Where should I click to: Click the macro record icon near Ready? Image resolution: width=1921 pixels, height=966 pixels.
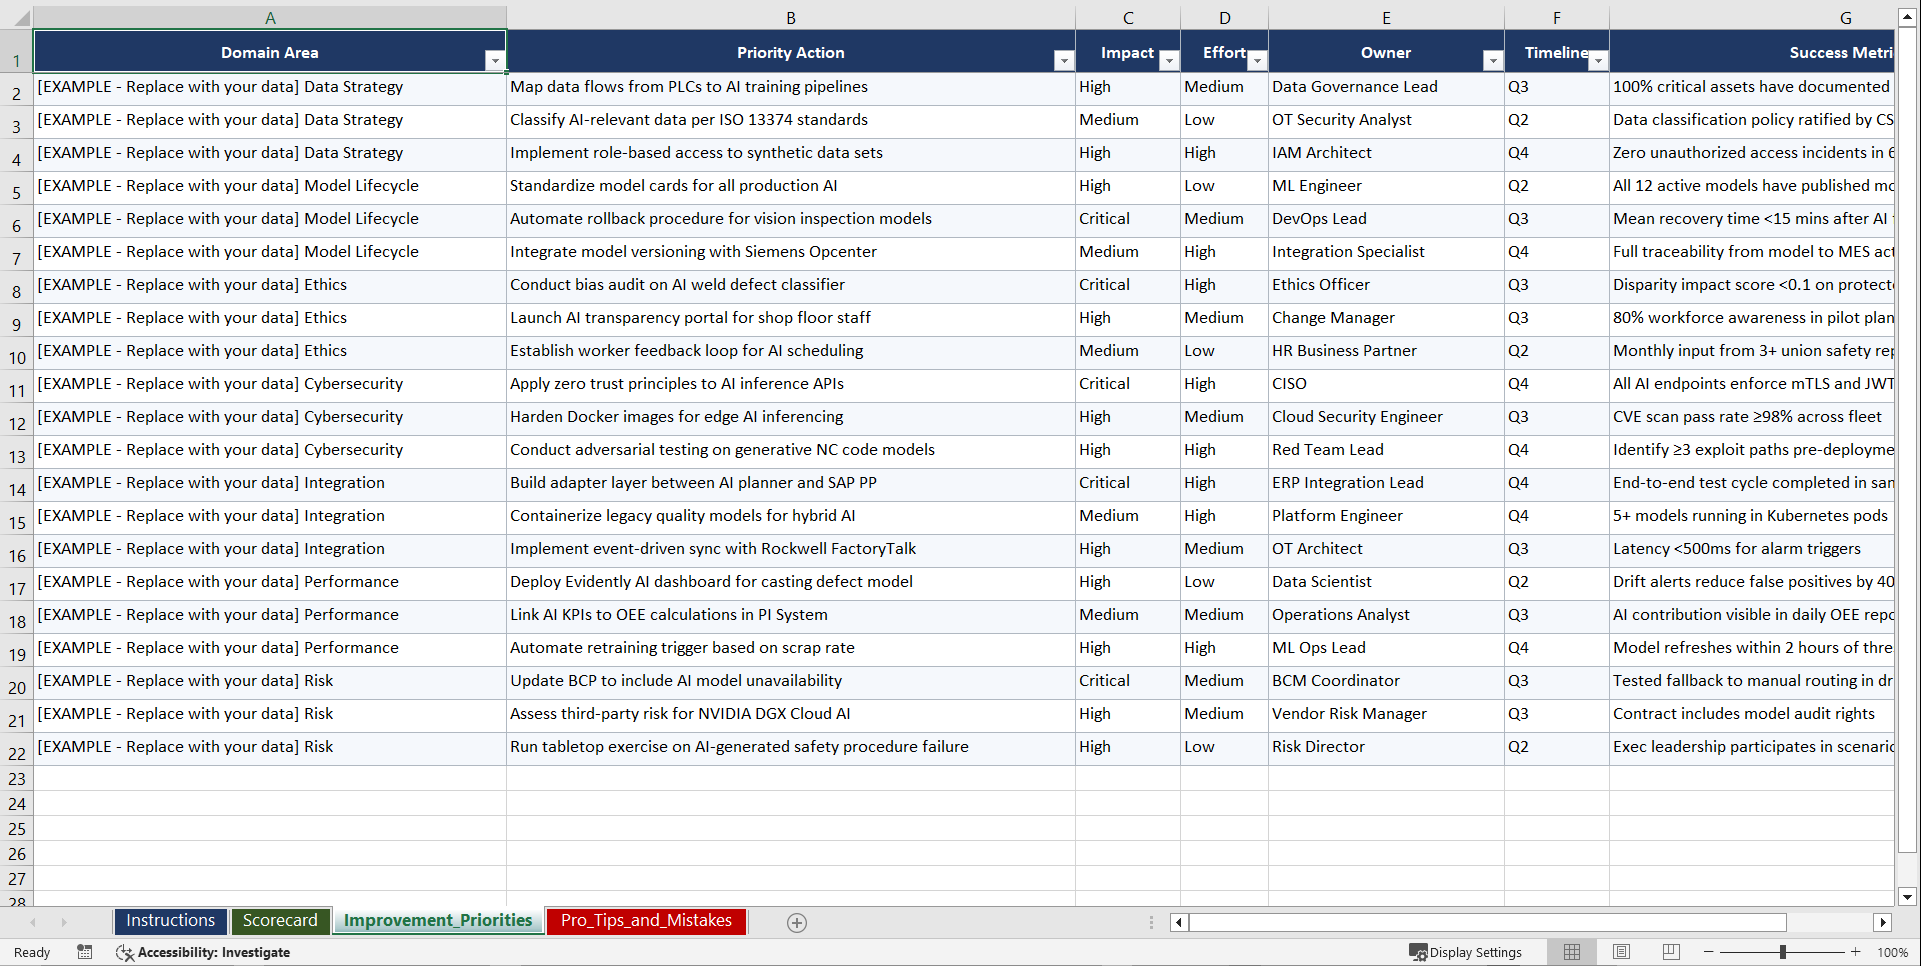85,952
